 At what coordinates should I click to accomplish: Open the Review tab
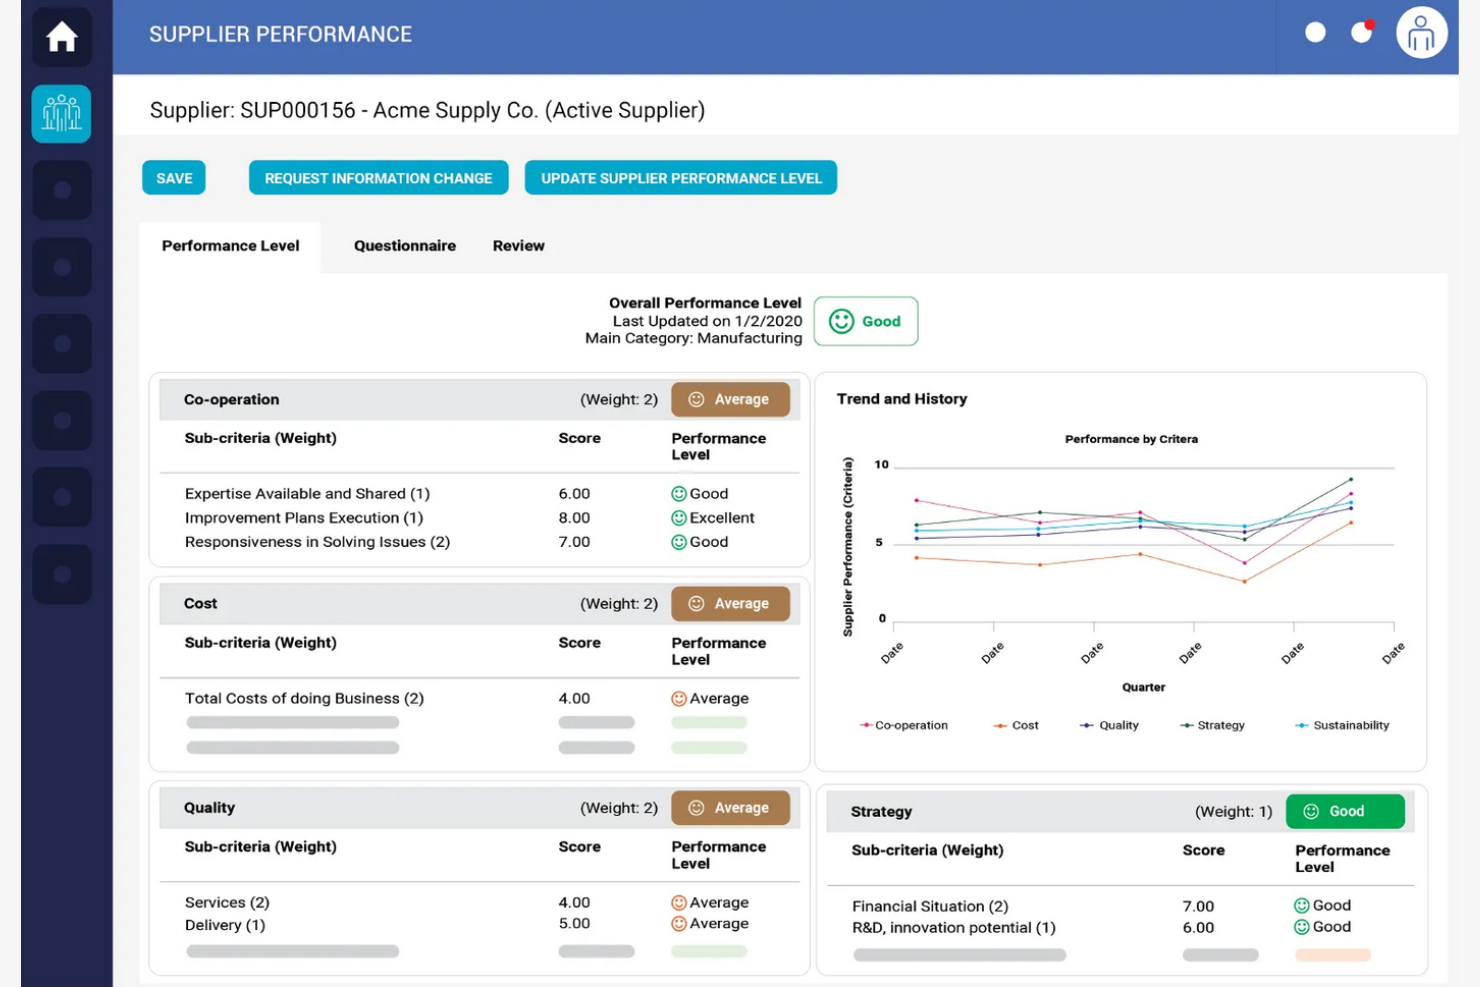pos(518,245)
